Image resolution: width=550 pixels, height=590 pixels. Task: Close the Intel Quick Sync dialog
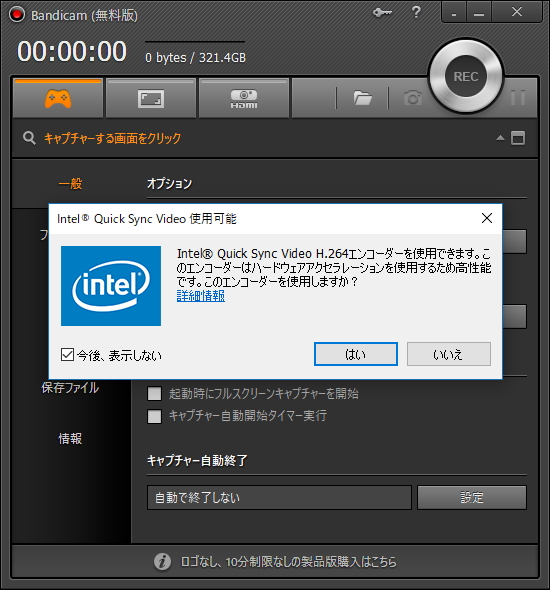tap(487, 218)
